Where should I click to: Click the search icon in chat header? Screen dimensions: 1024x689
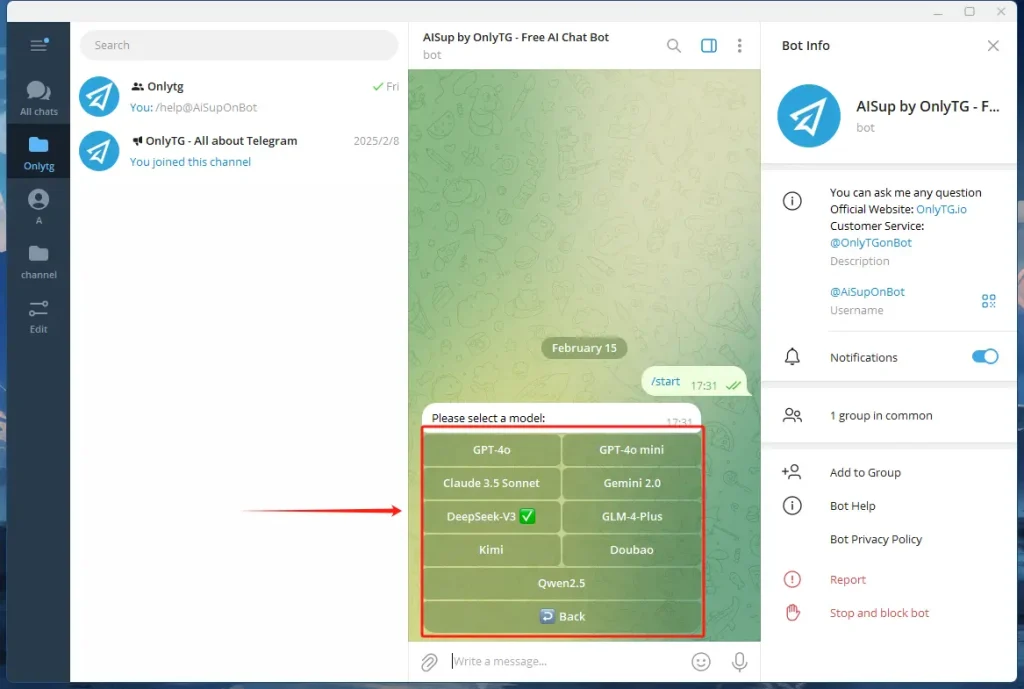[x=673, y=45]
